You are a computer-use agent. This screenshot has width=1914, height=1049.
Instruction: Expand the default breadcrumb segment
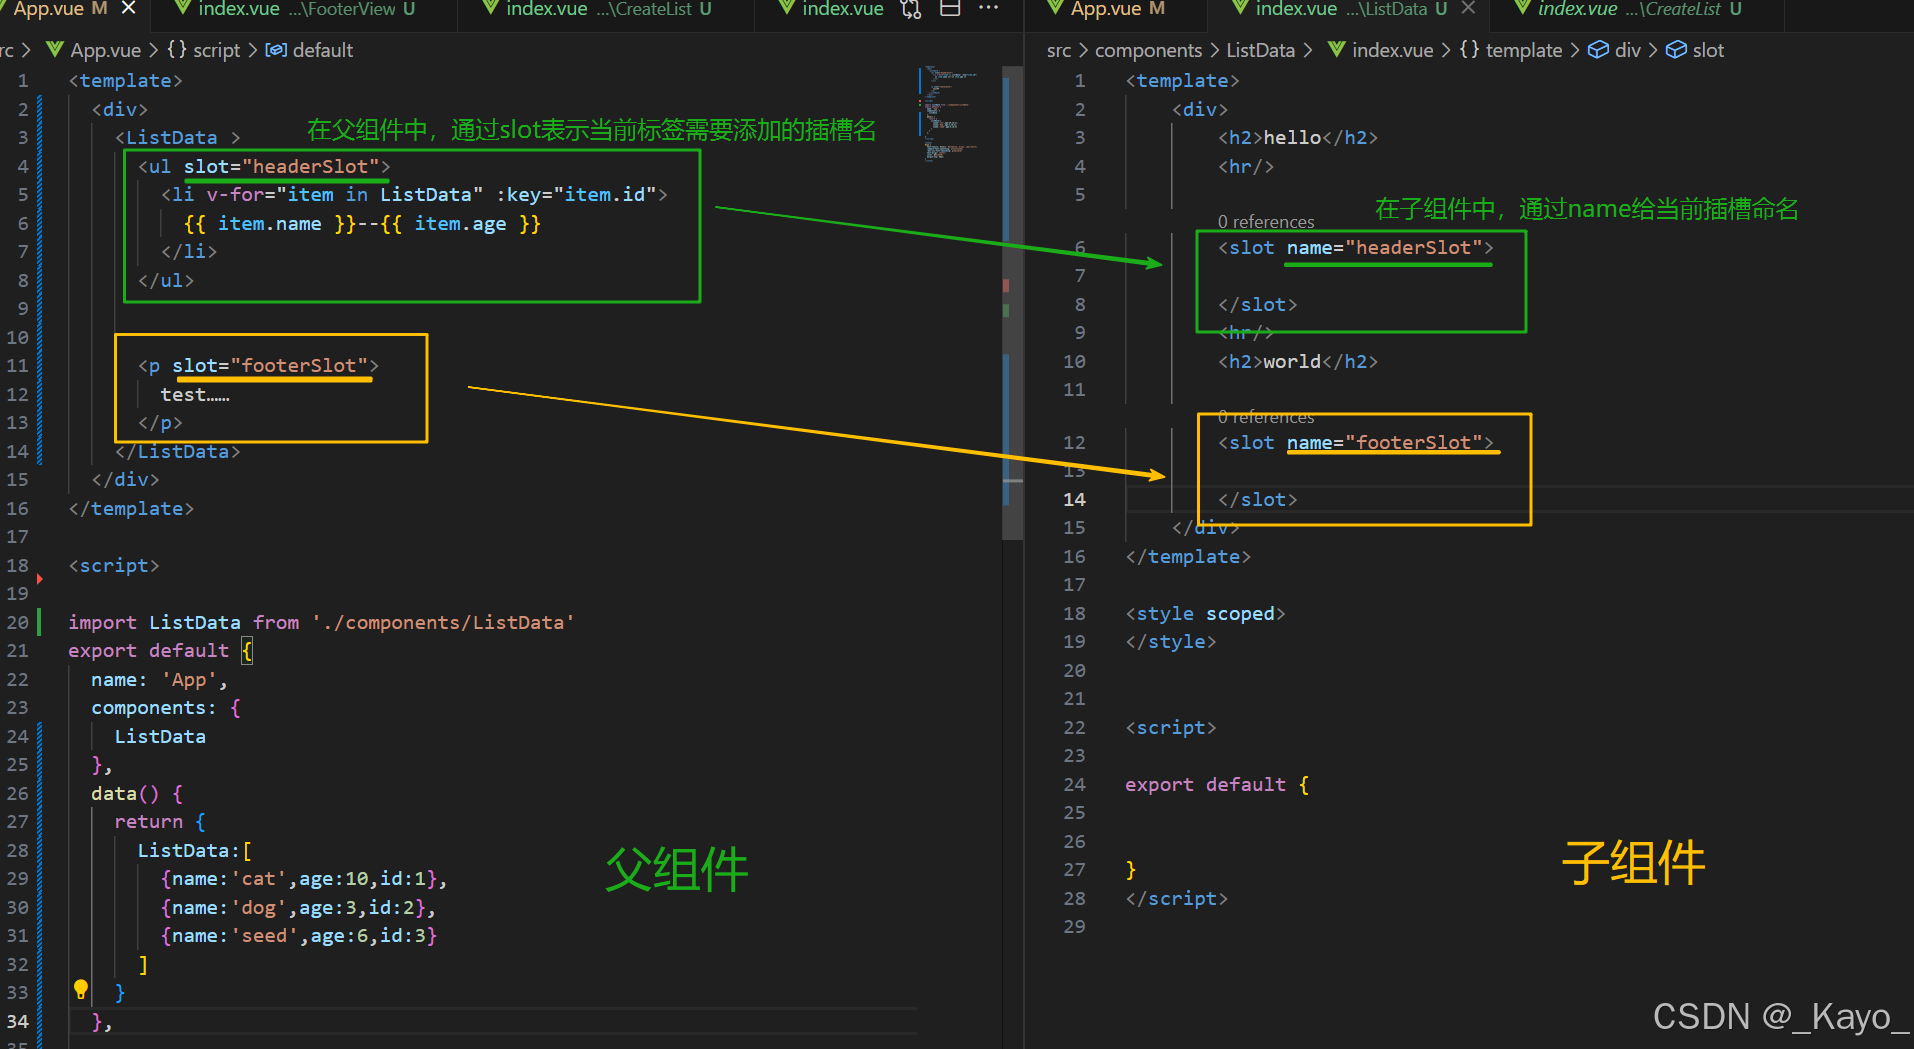[310, 50]
